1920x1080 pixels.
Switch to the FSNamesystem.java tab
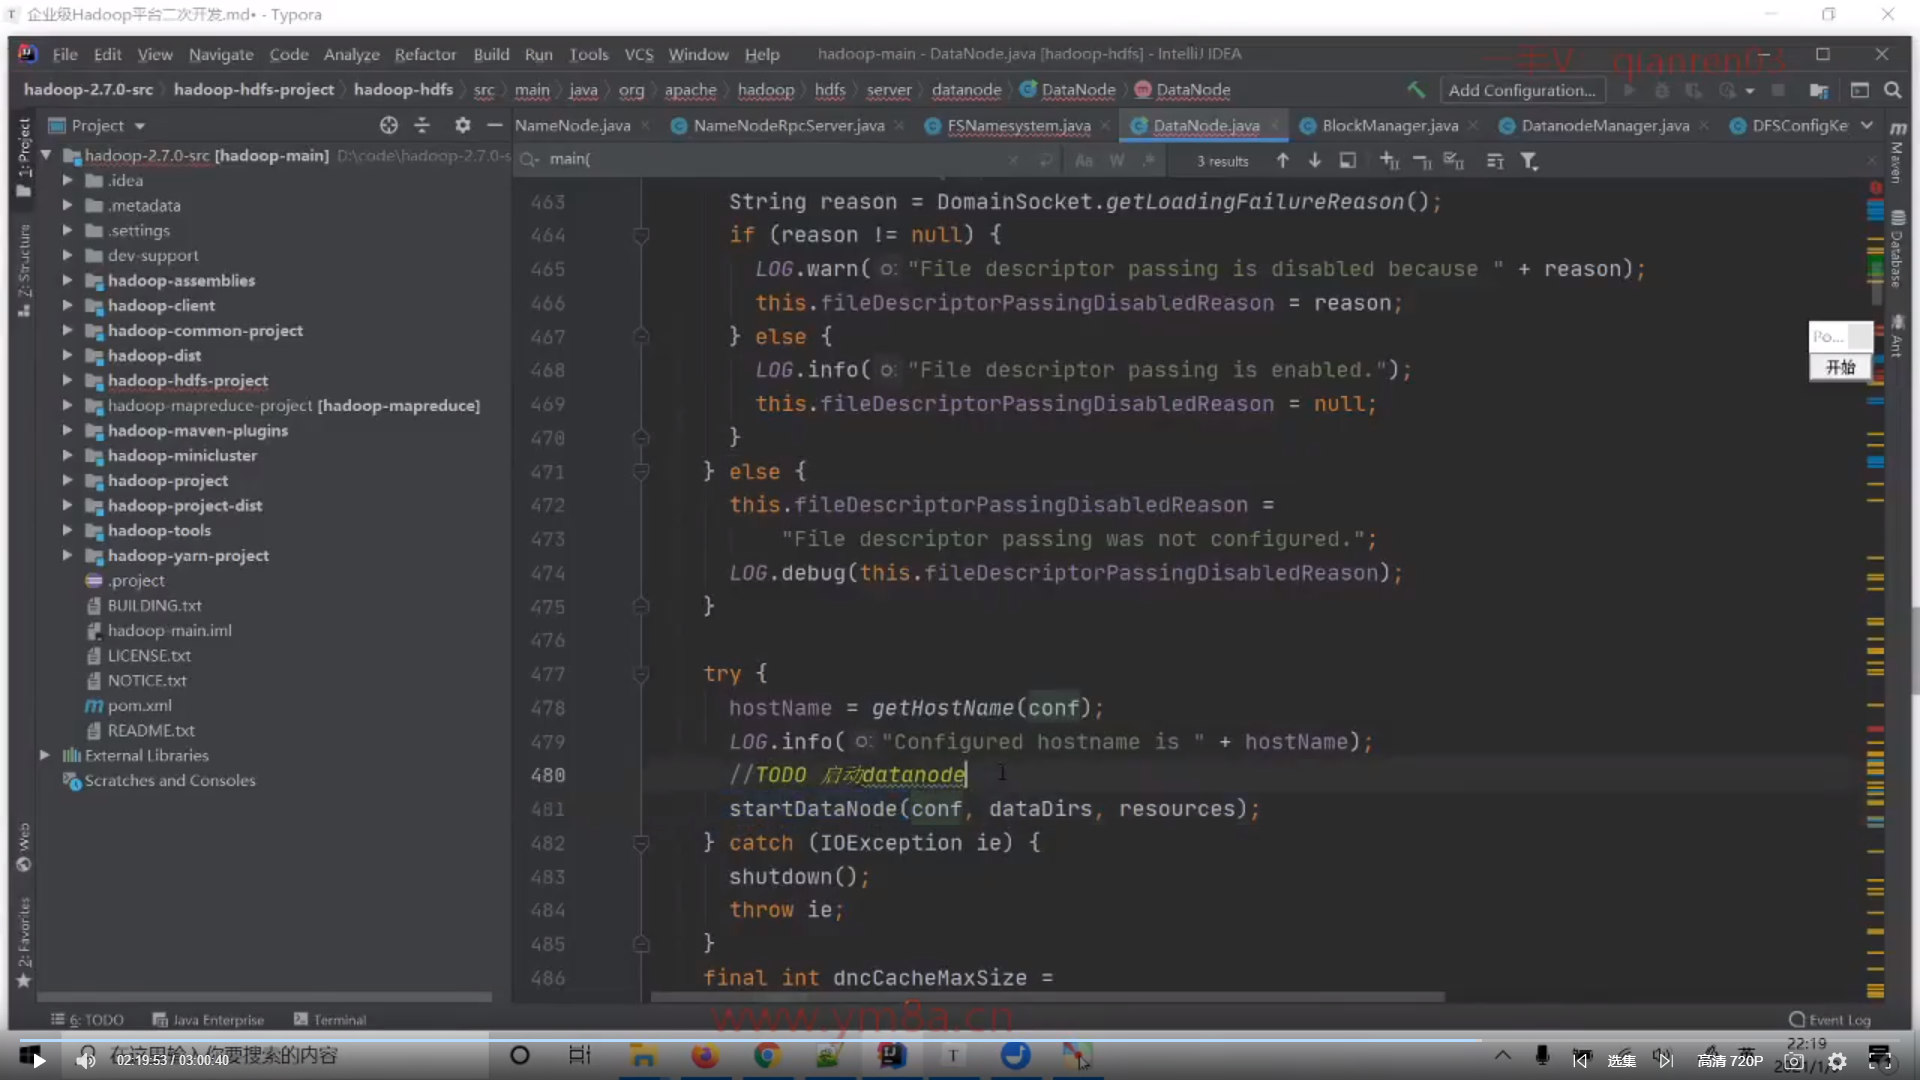(1018, 125)
